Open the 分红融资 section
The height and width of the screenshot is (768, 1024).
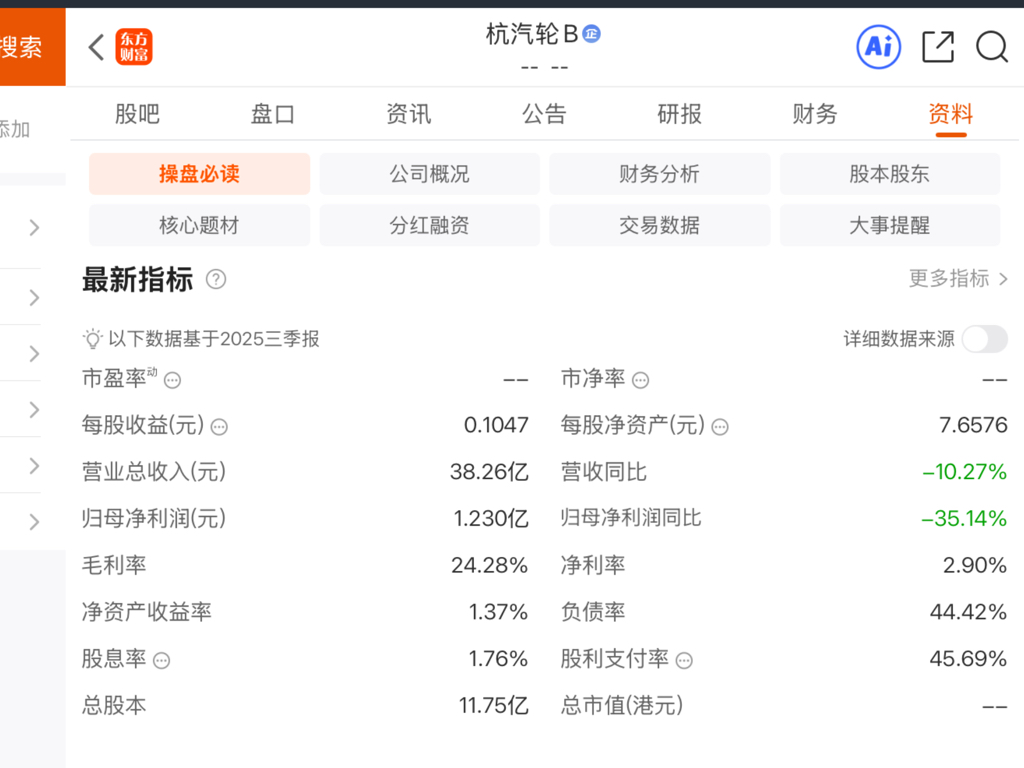(429, 225)
